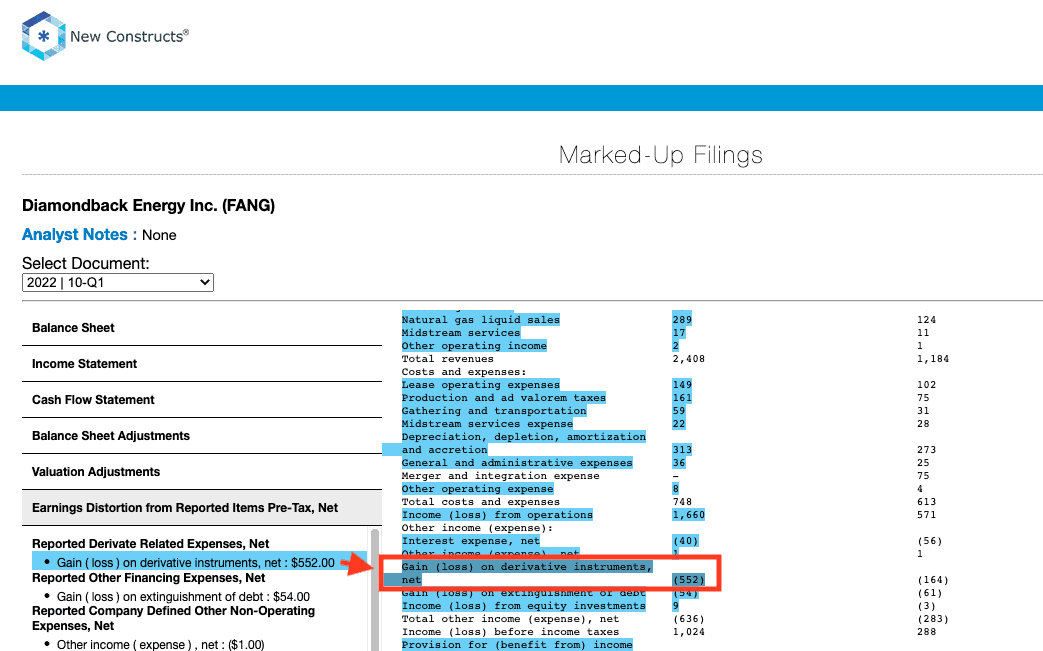This screenshot has height=651, width=1043.
Task: Select Earnings Distortion from Reported Items tab
Action: click(x=202, y=507)
